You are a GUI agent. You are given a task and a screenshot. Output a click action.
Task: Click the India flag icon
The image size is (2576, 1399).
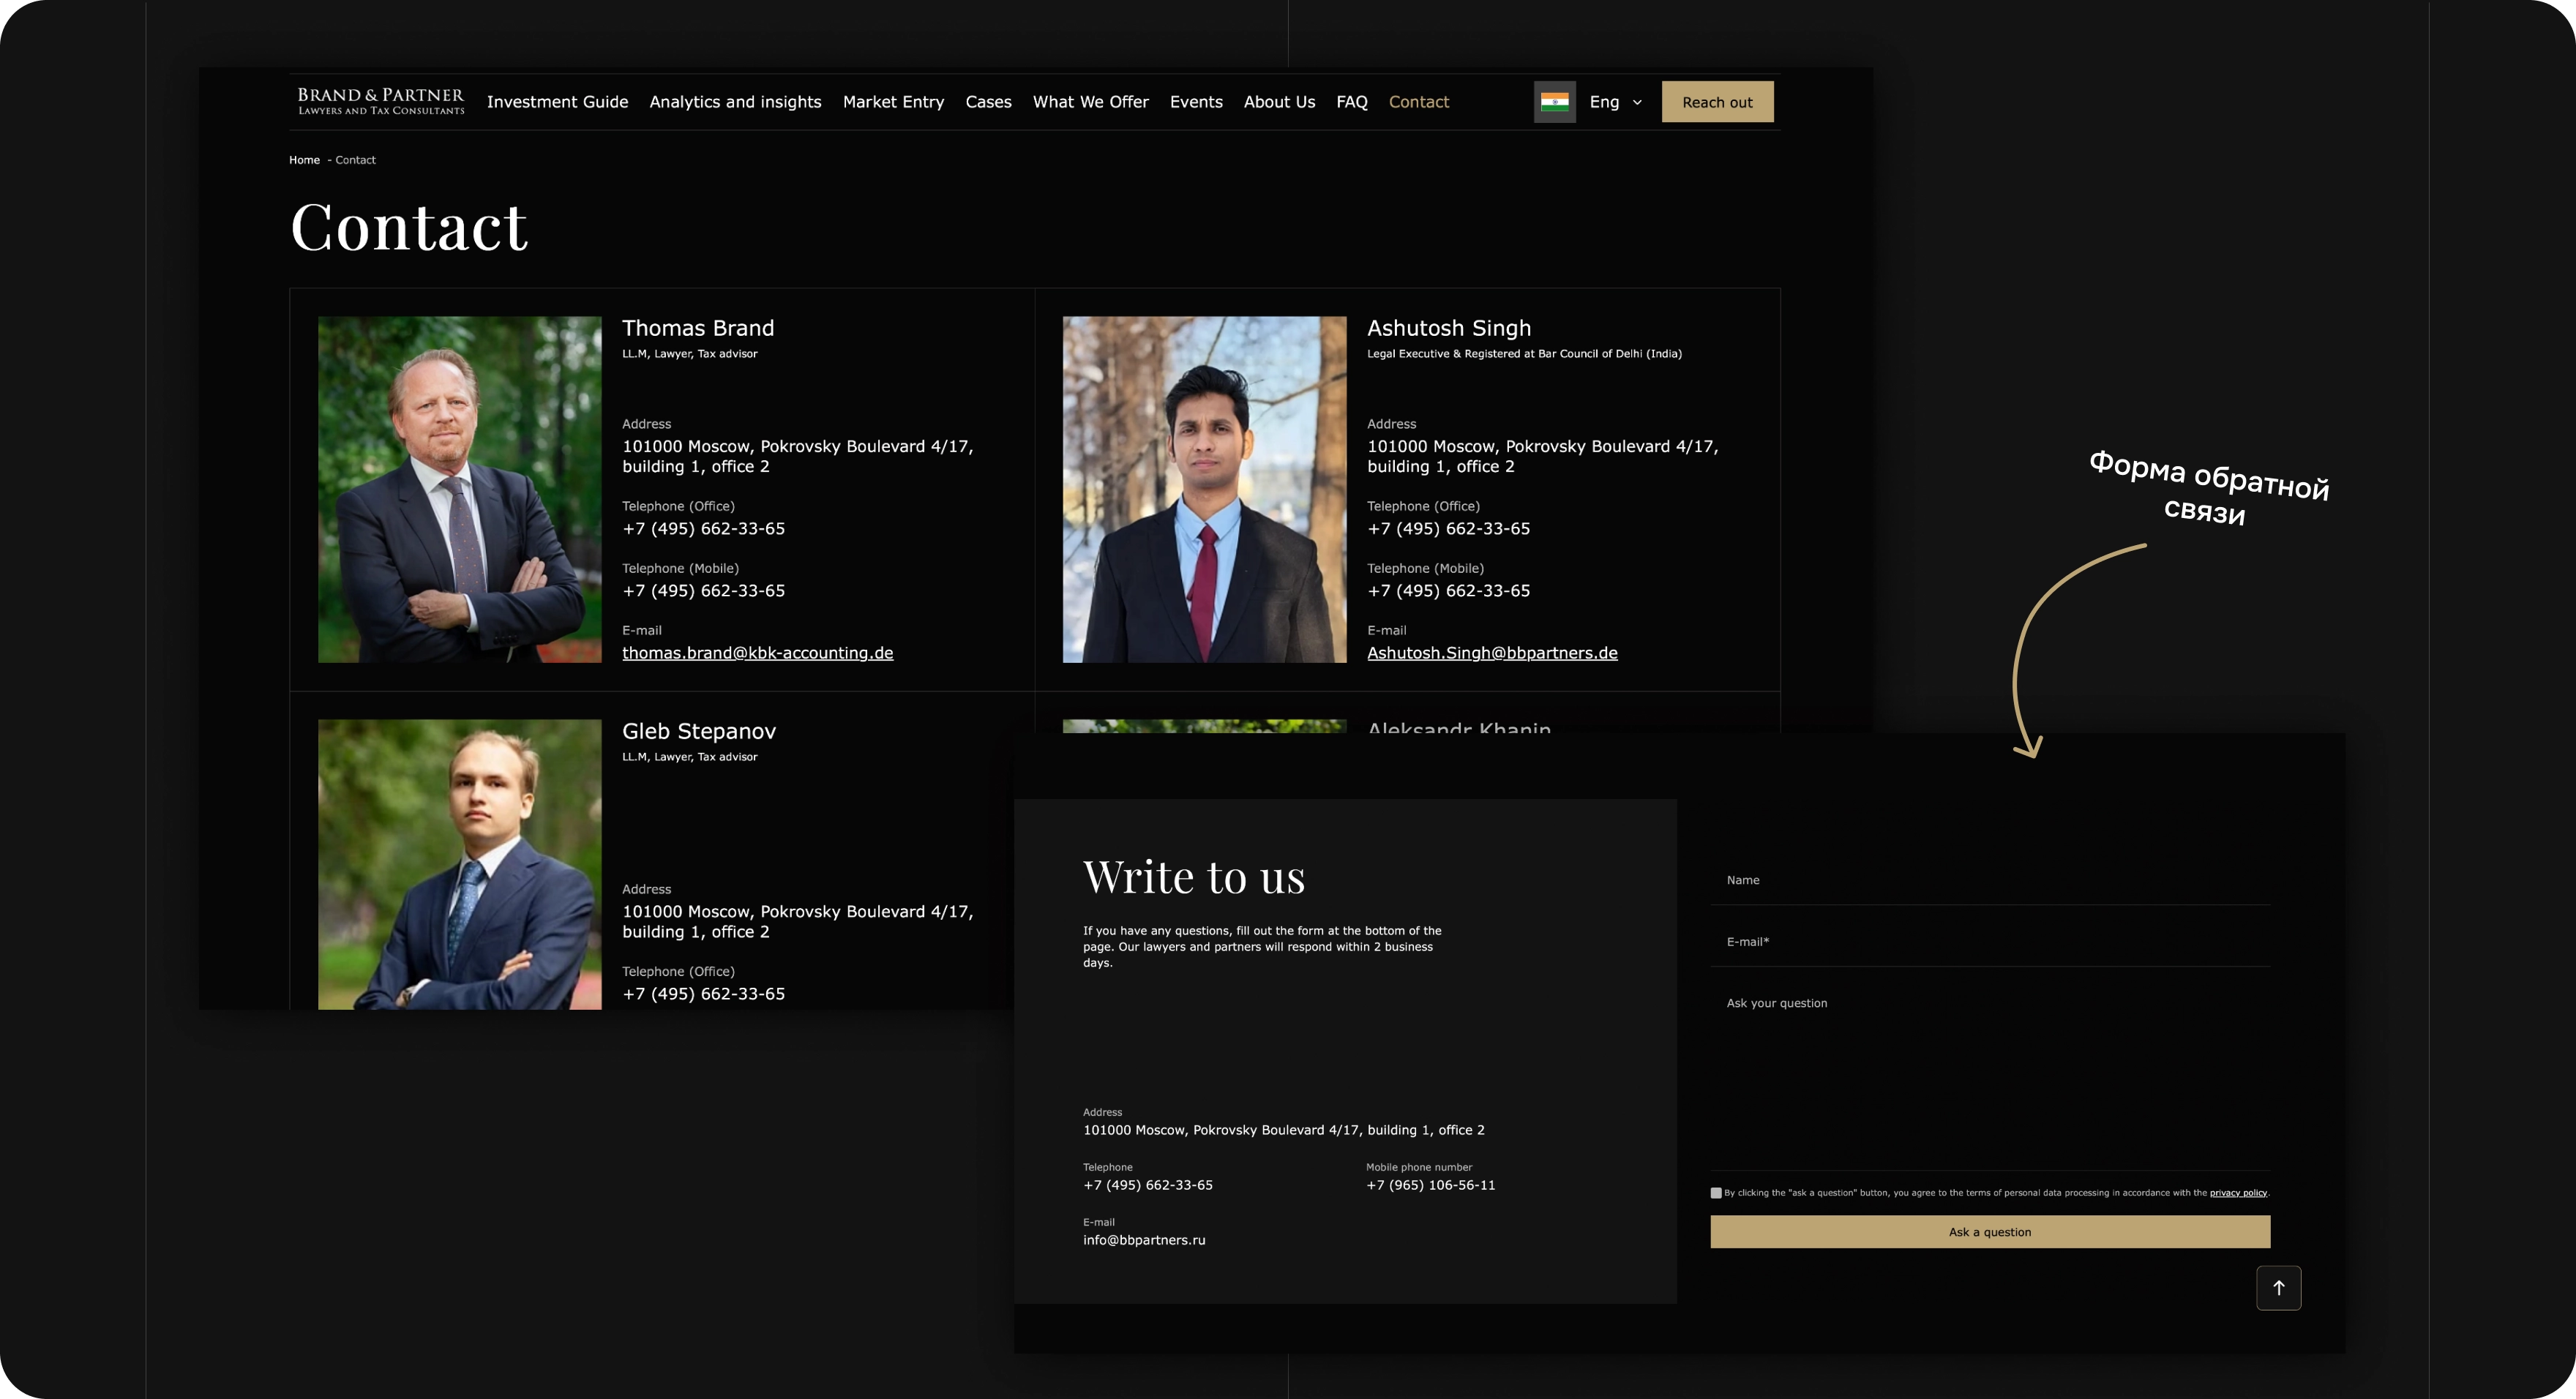click(1554, 102)
